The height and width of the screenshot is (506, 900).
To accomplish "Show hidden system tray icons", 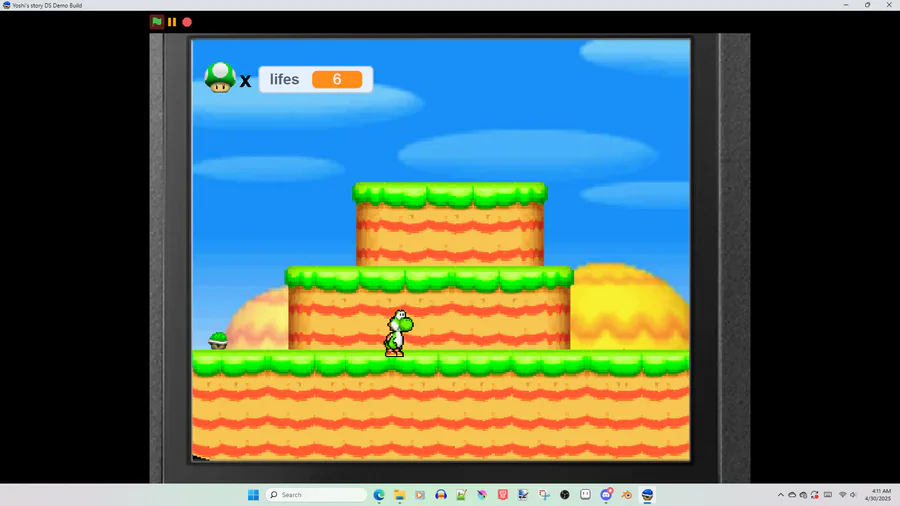I will pos(781,495).
